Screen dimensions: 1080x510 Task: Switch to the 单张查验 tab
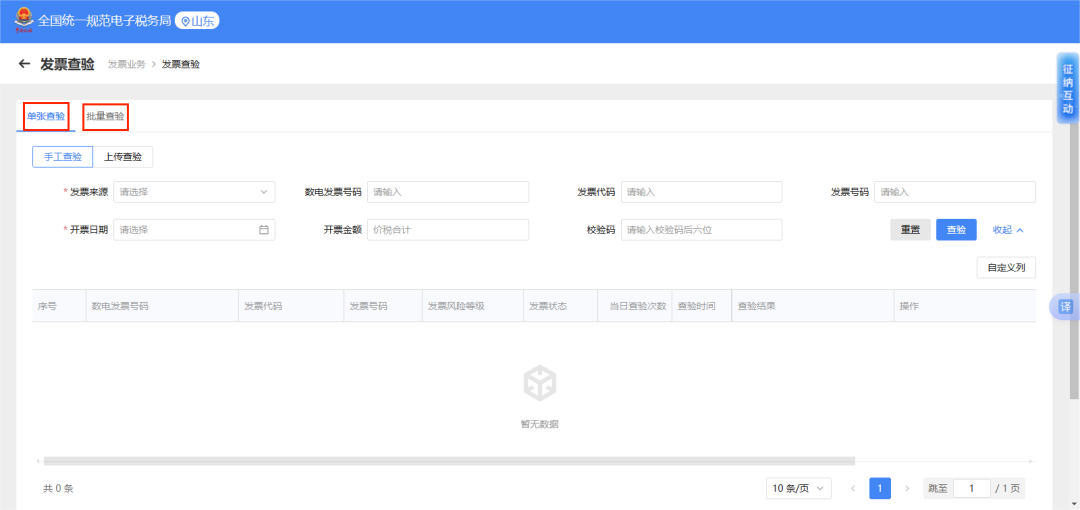46,116
